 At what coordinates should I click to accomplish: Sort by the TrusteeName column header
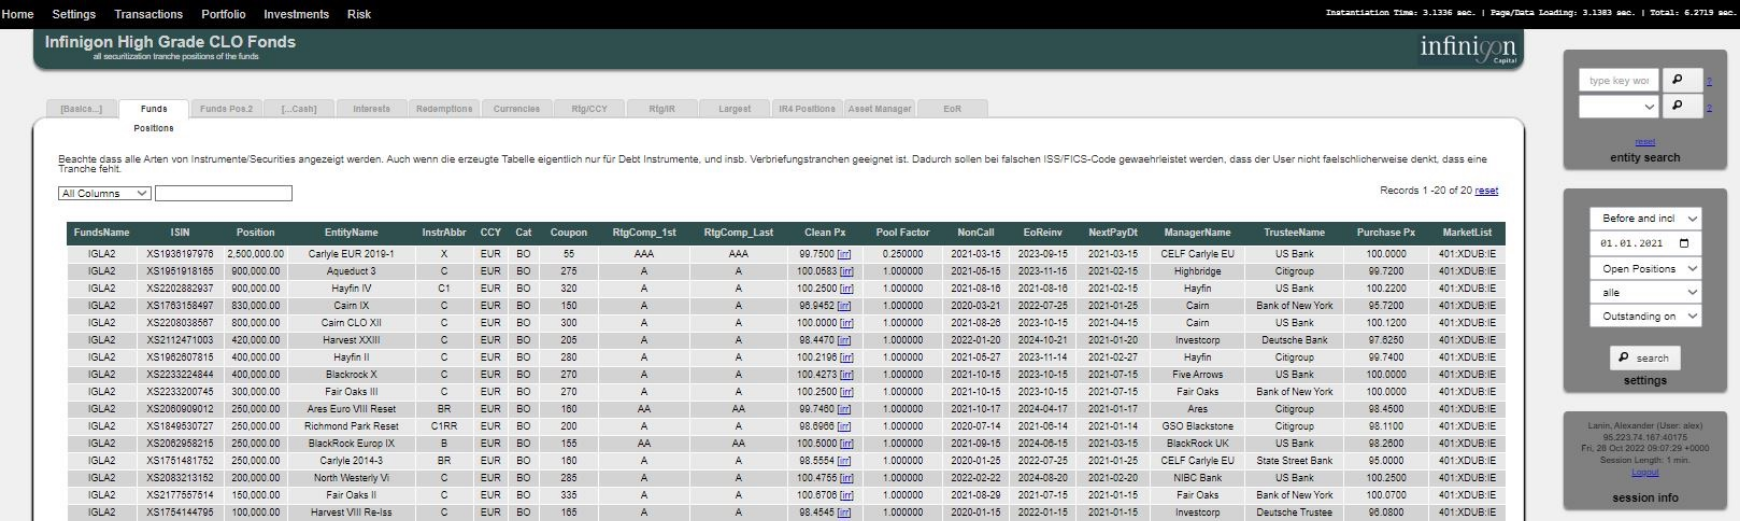coord(1294,232)
